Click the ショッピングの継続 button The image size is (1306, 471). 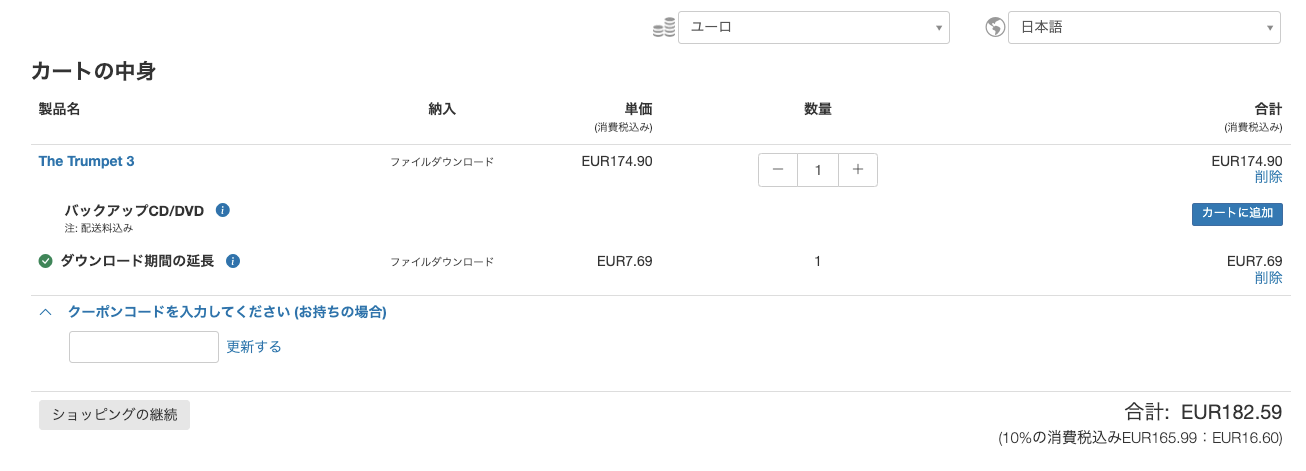point(114,415)
